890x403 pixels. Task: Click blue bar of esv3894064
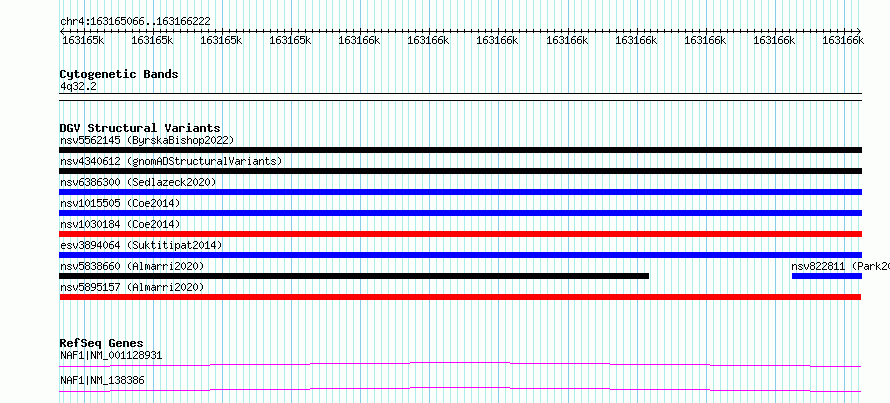click(x=460, y=255)
